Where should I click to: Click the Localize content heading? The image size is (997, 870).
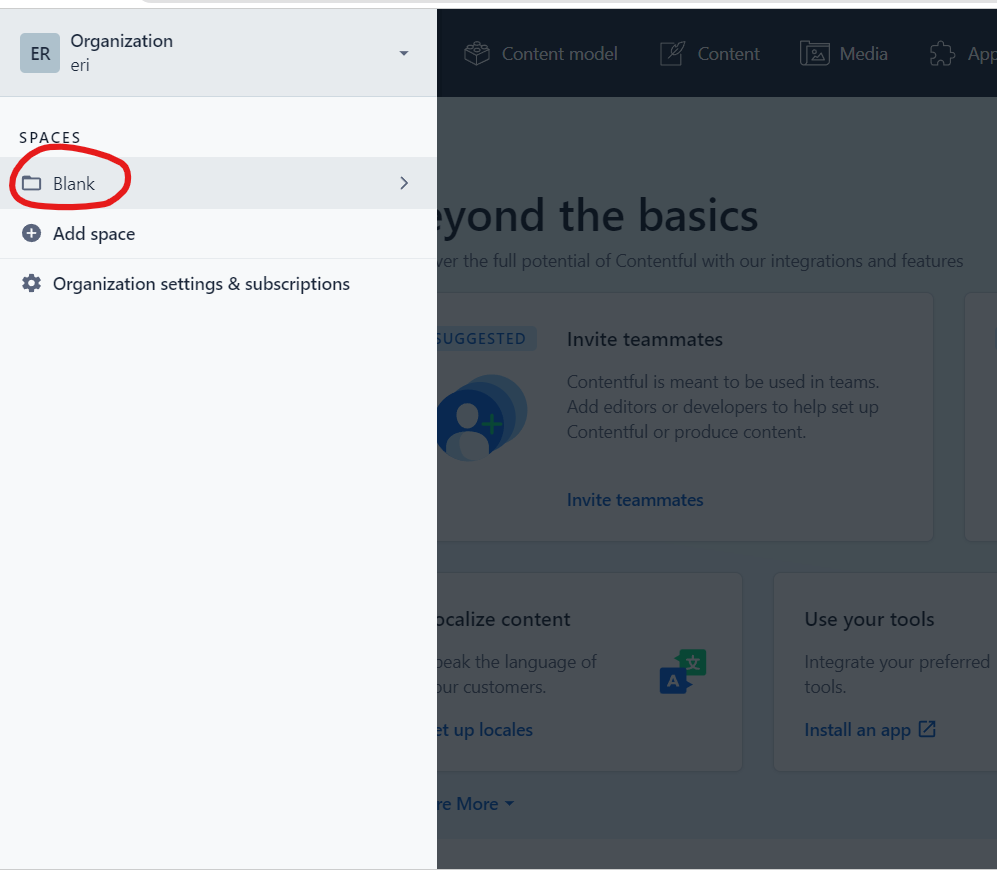point(504,619)
